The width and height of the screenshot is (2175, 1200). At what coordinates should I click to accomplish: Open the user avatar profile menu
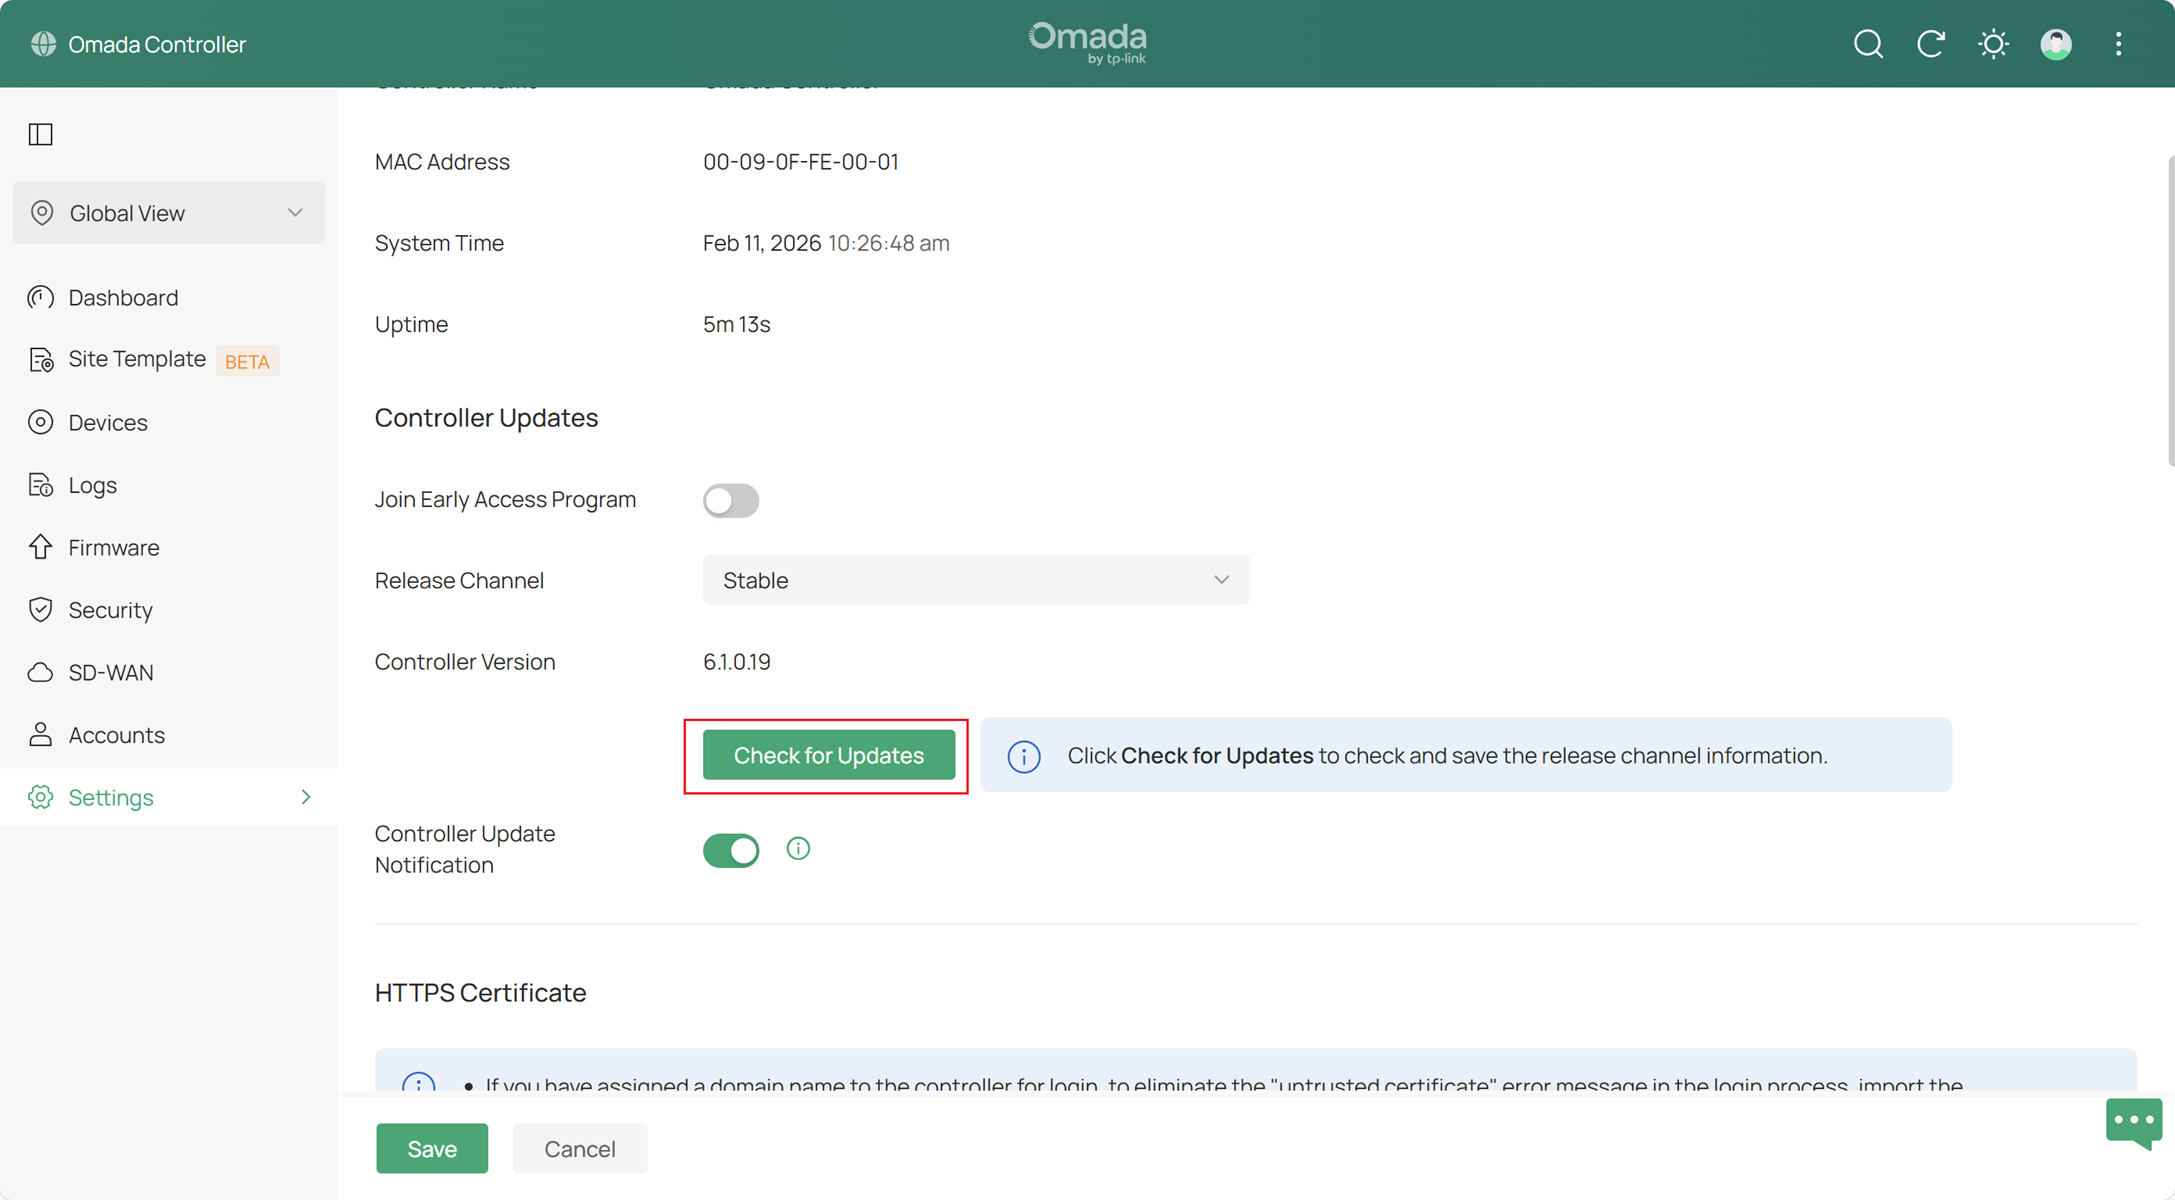(x=2056, y=44)
